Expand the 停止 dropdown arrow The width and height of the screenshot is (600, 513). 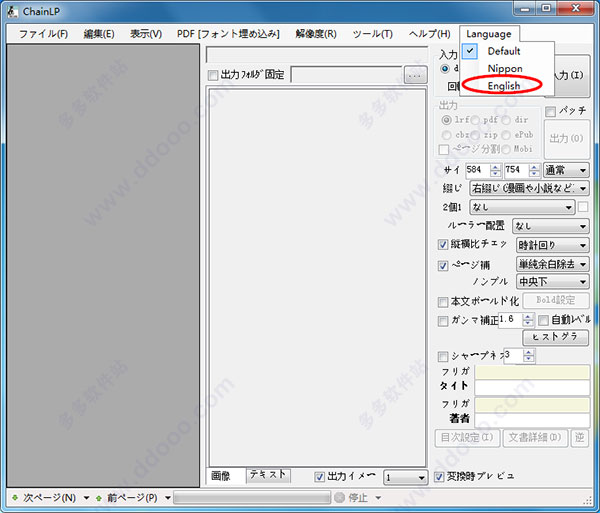pyautogui.click(x=378, y=498)
